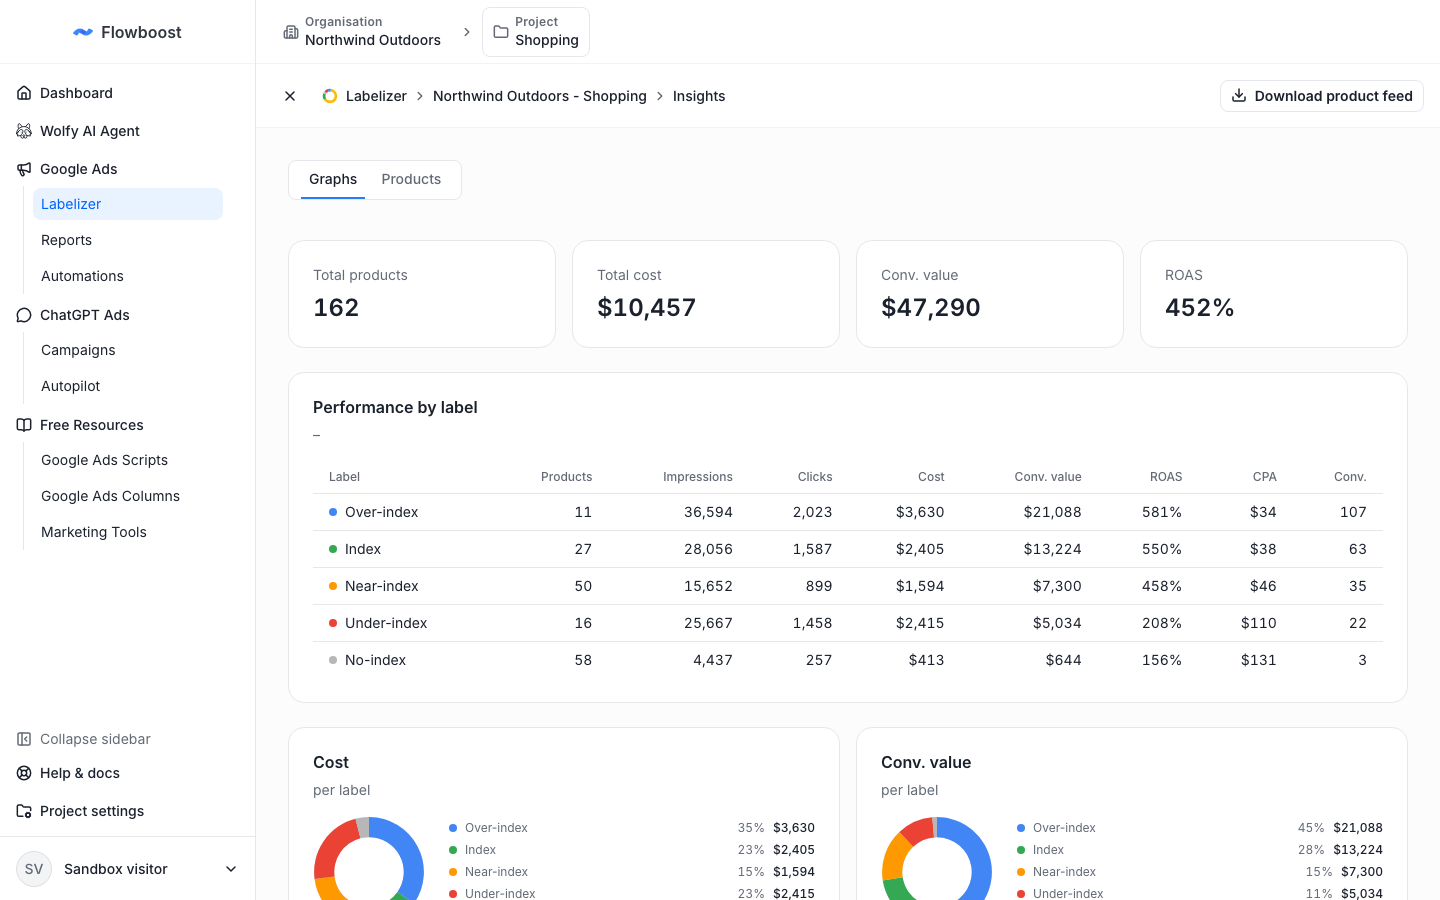Click the Conv. value donut chart
The height and width of the screenshot is (900, 1440).
click(x=937, y=860)
